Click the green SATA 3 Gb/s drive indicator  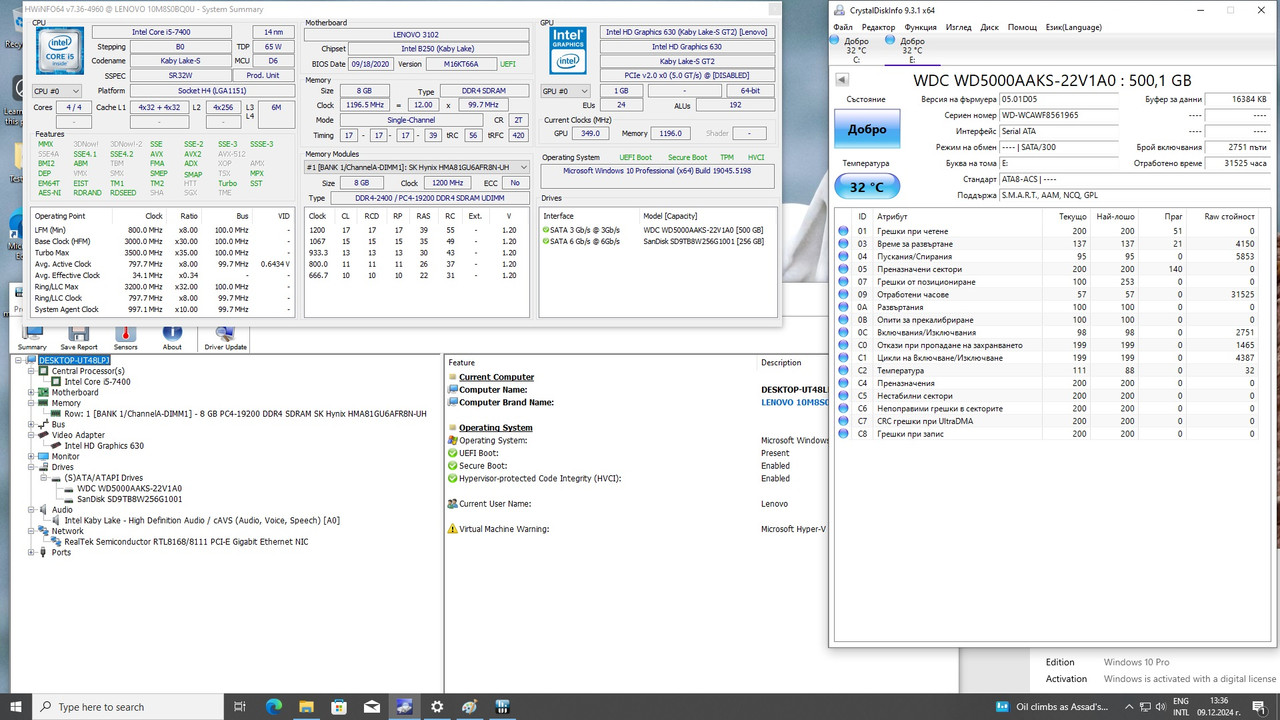coord(546,231)
